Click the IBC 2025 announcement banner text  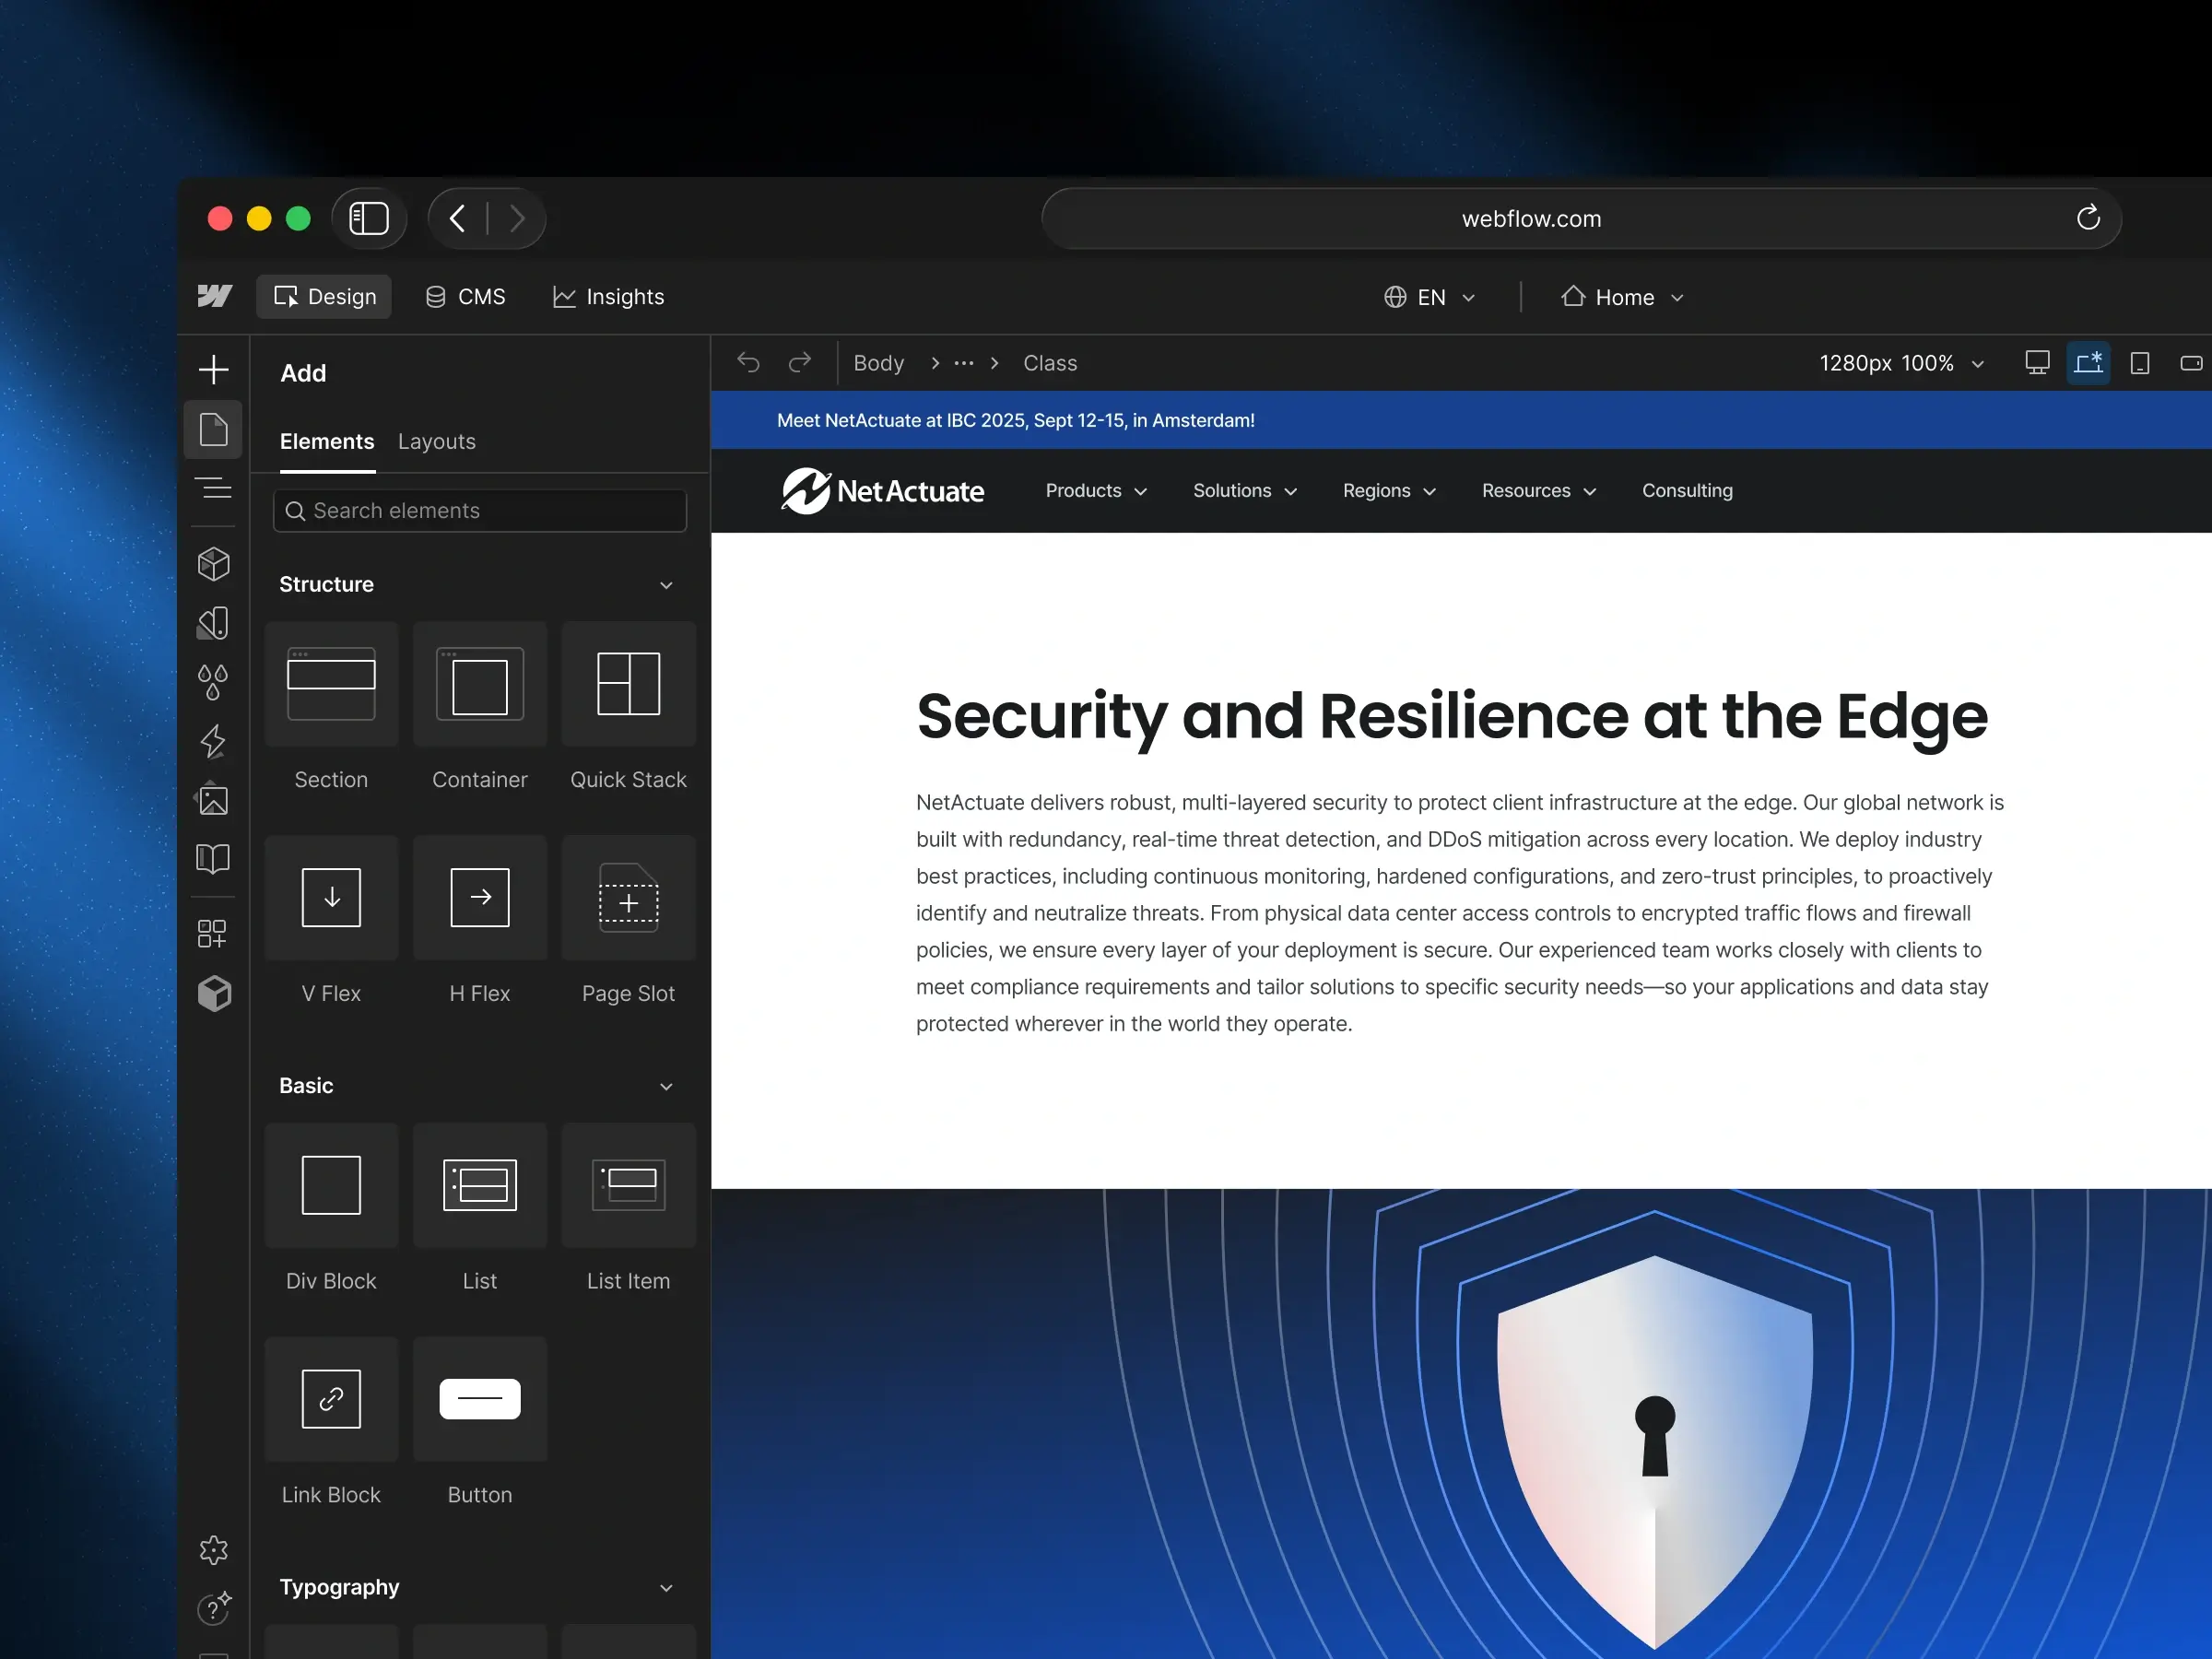tap(1016, 421)
